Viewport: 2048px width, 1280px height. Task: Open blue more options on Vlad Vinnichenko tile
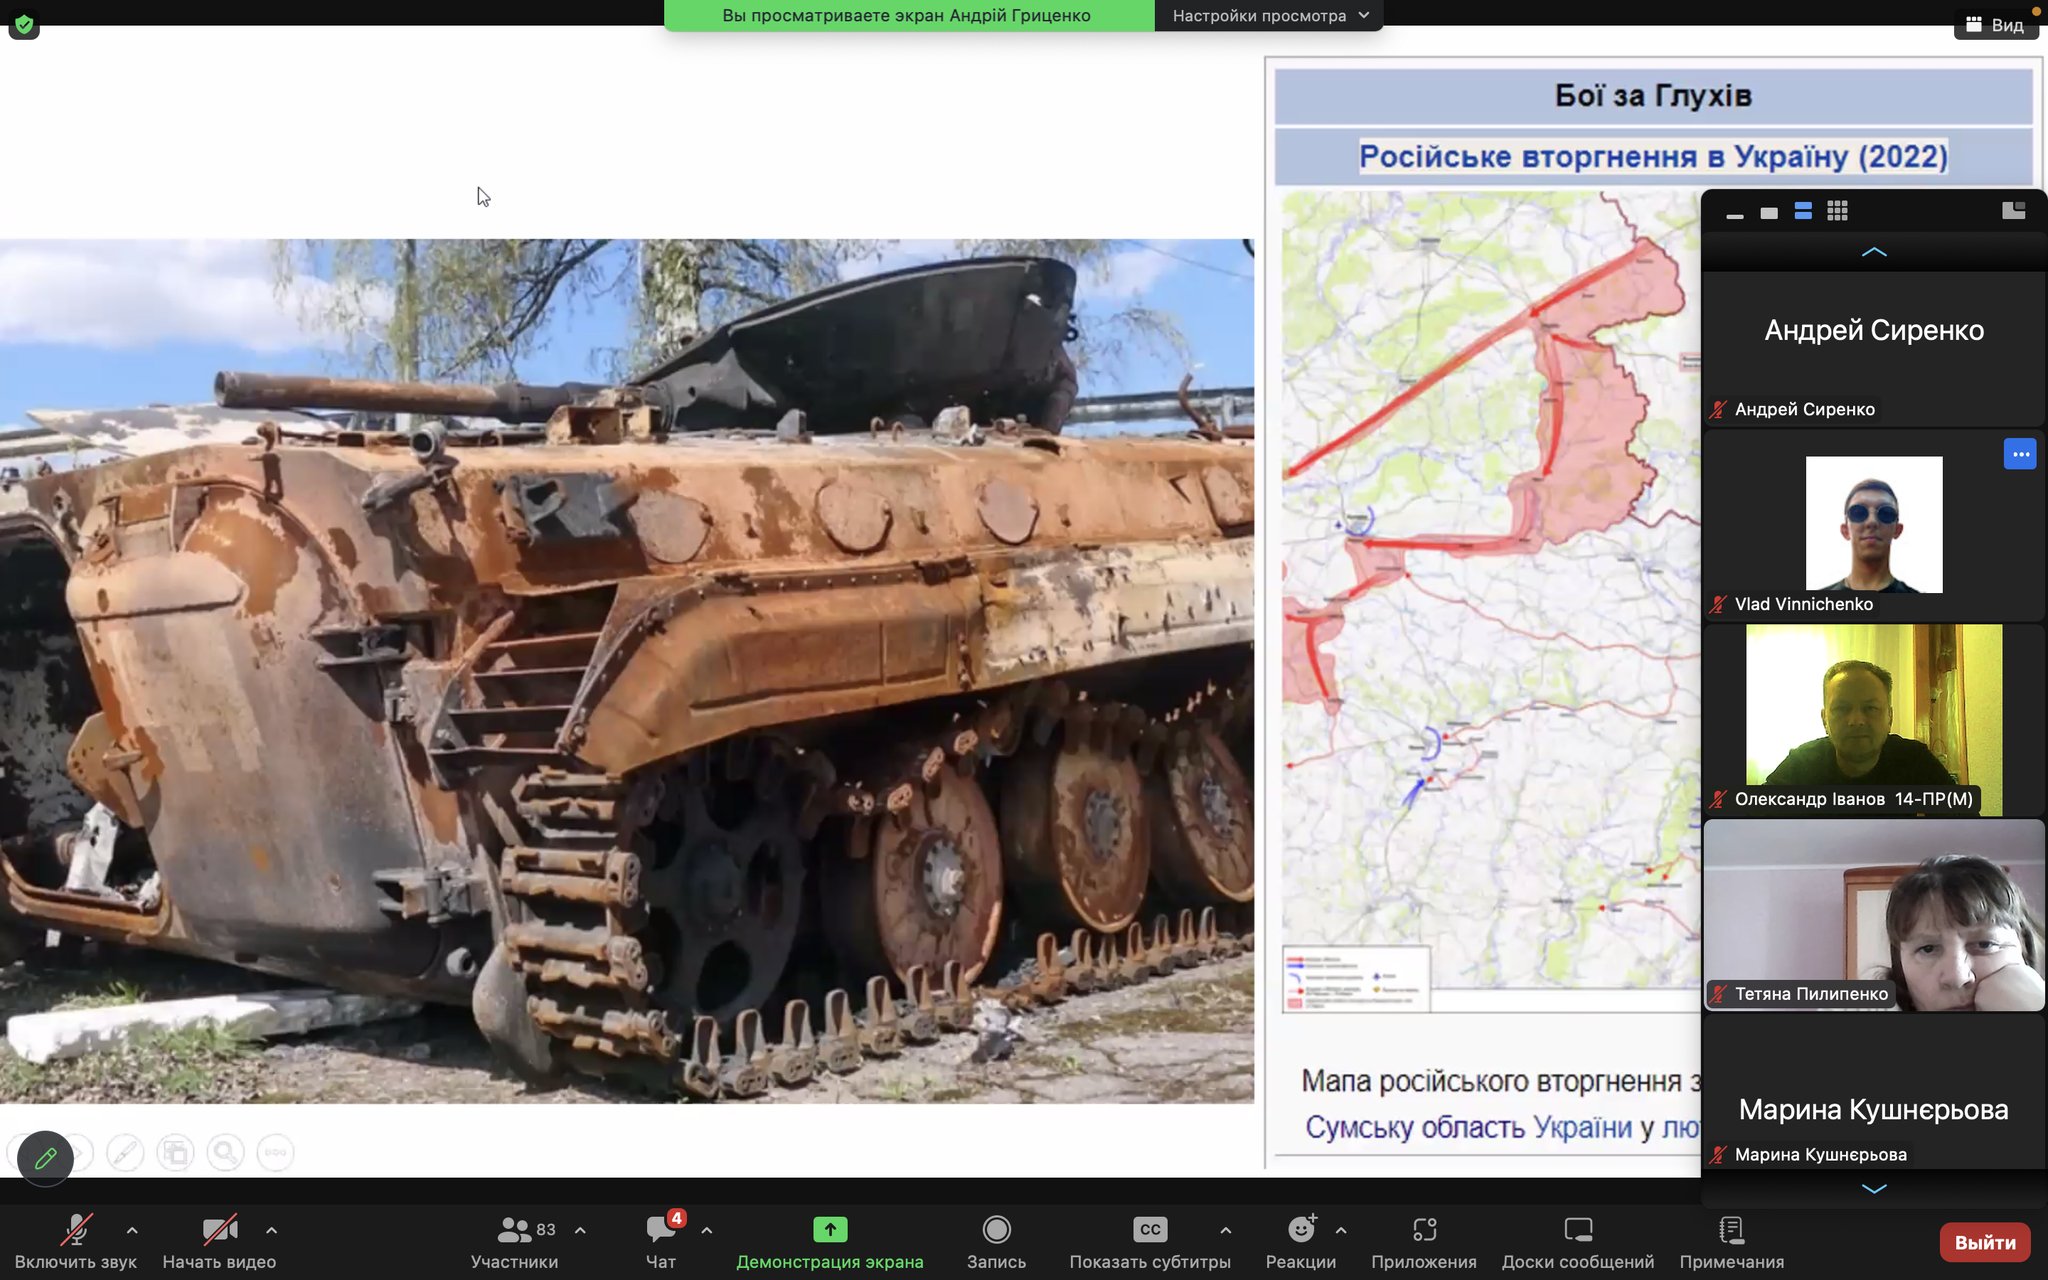(2020, 454)
